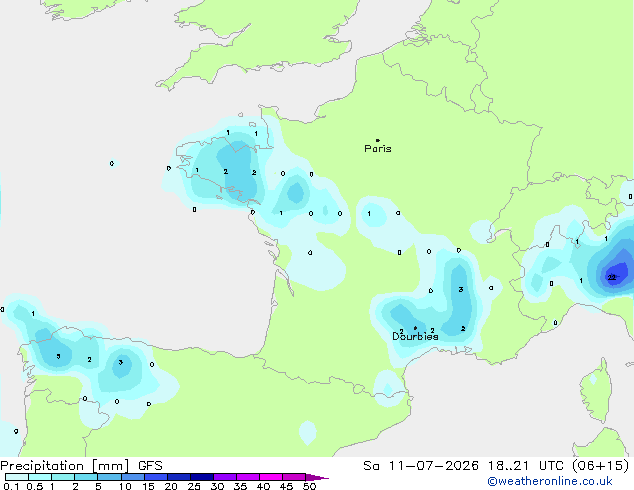Pick the legend swatch between 35 and 40

point(248,477)
